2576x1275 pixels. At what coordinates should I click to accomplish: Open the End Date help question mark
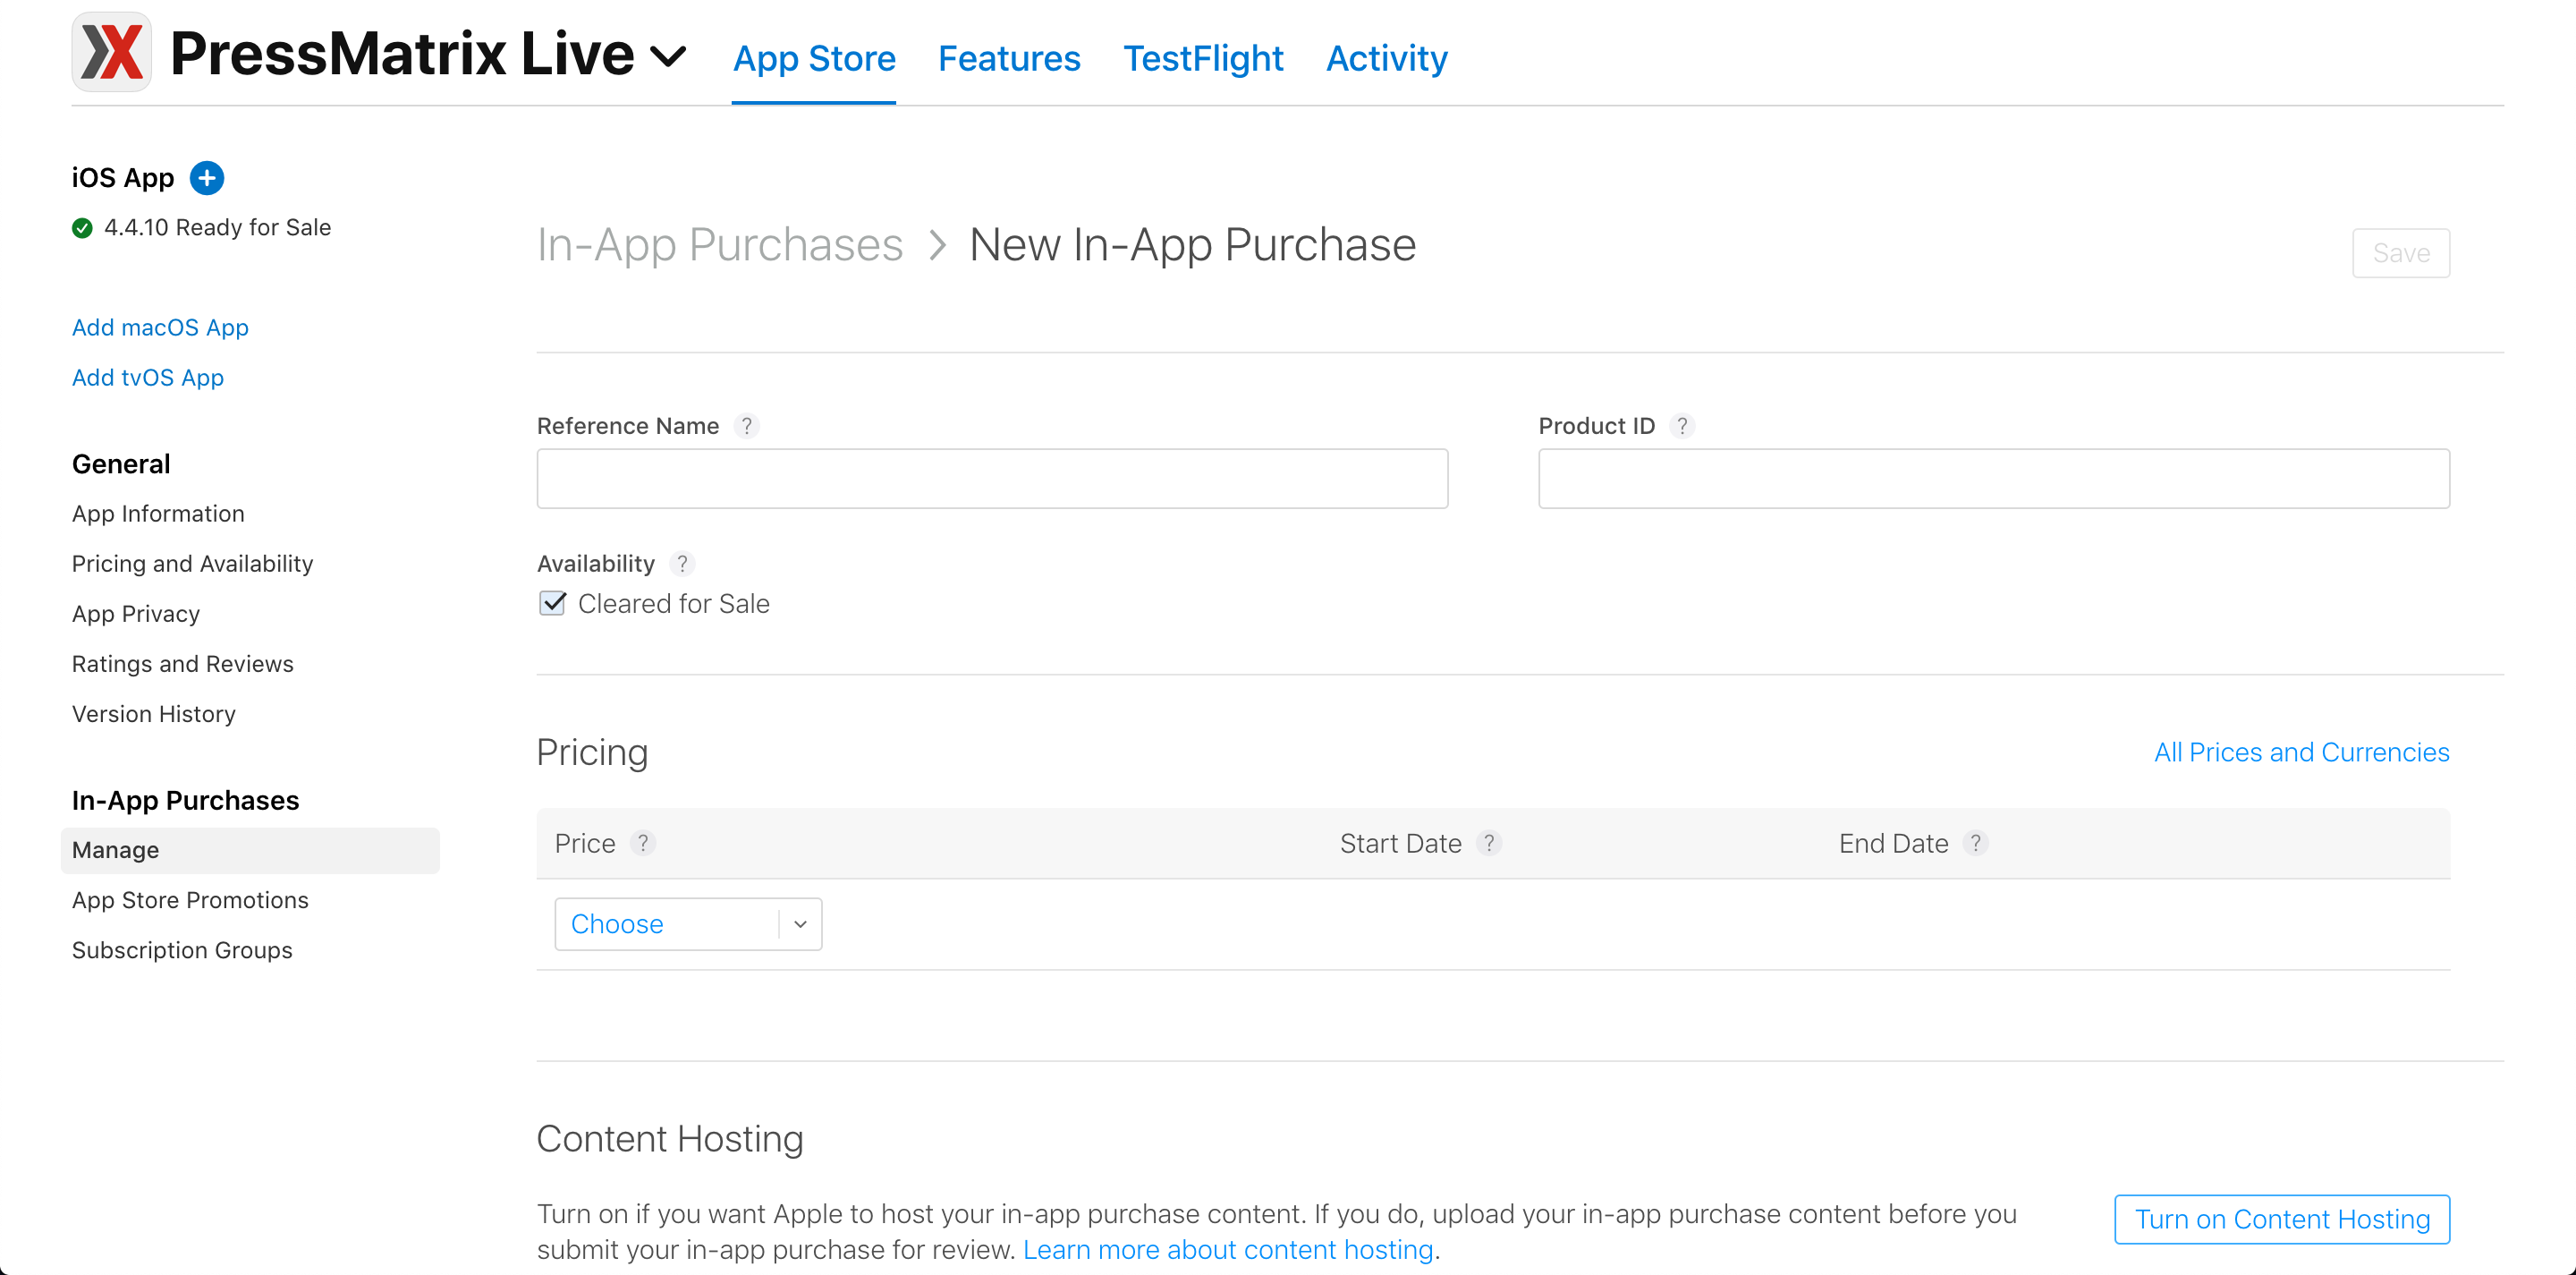1975,843
